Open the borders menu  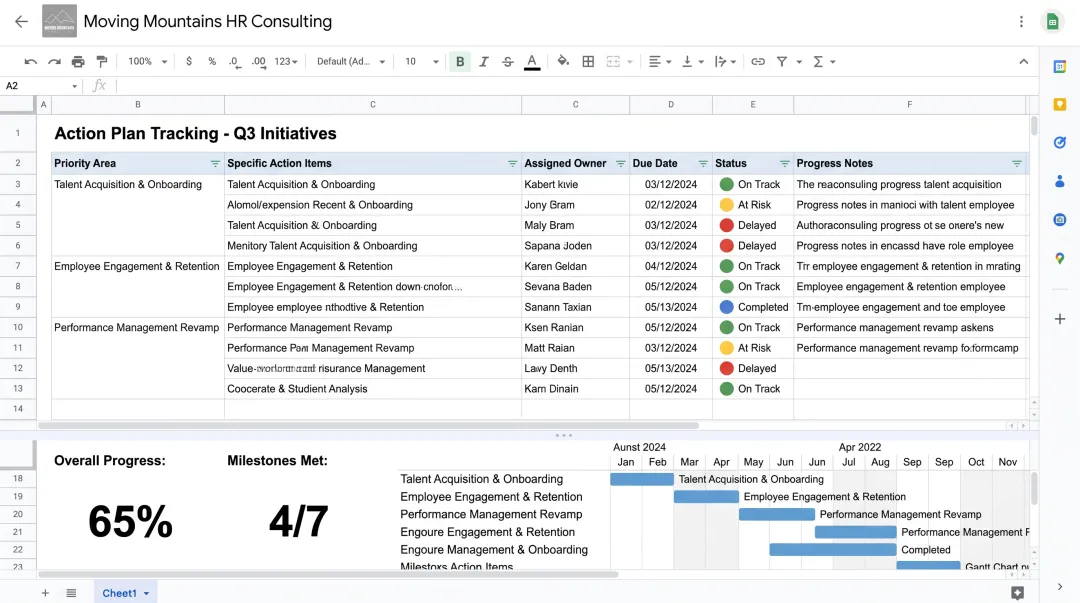(x=588, y=62)
